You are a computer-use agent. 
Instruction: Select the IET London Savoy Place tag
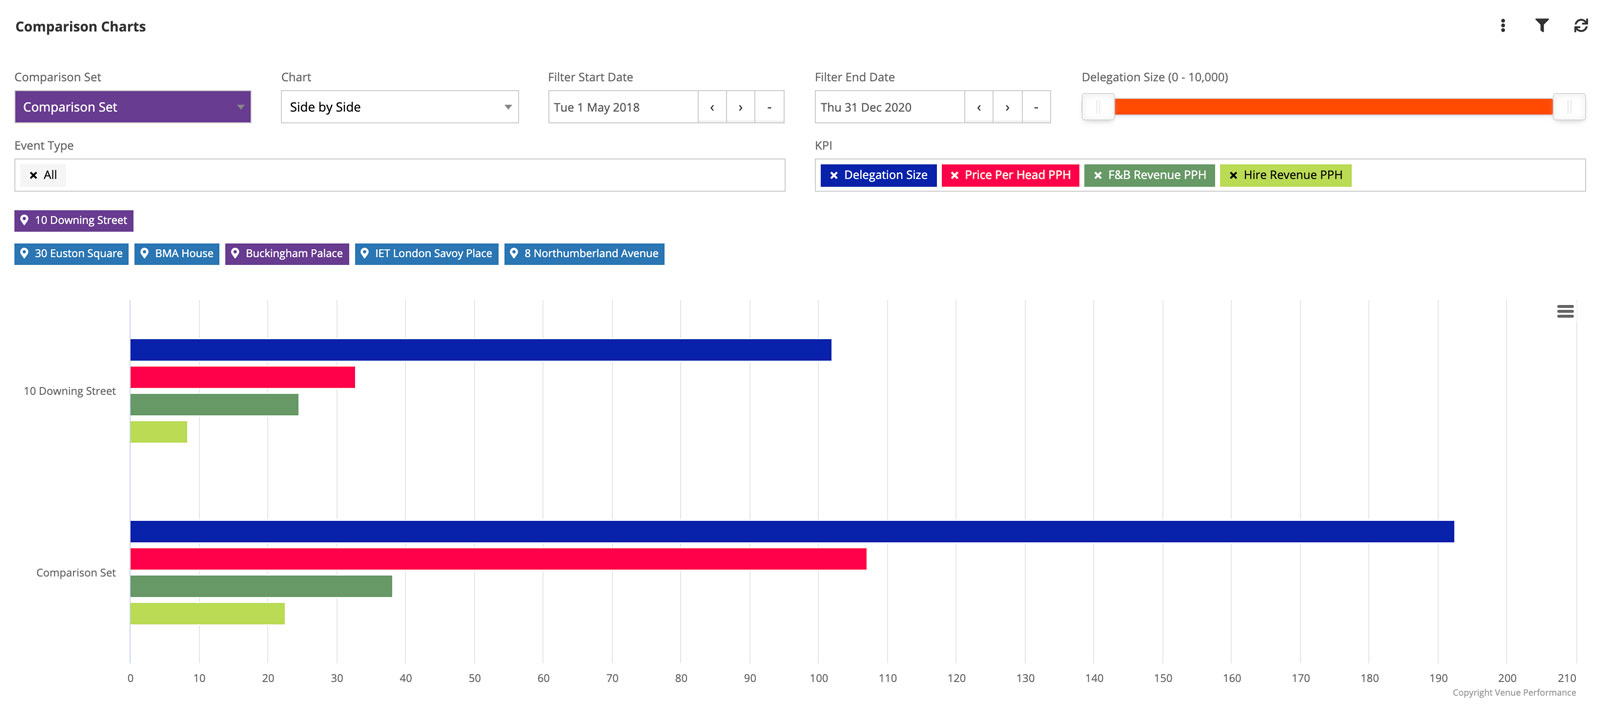[426, 254]
